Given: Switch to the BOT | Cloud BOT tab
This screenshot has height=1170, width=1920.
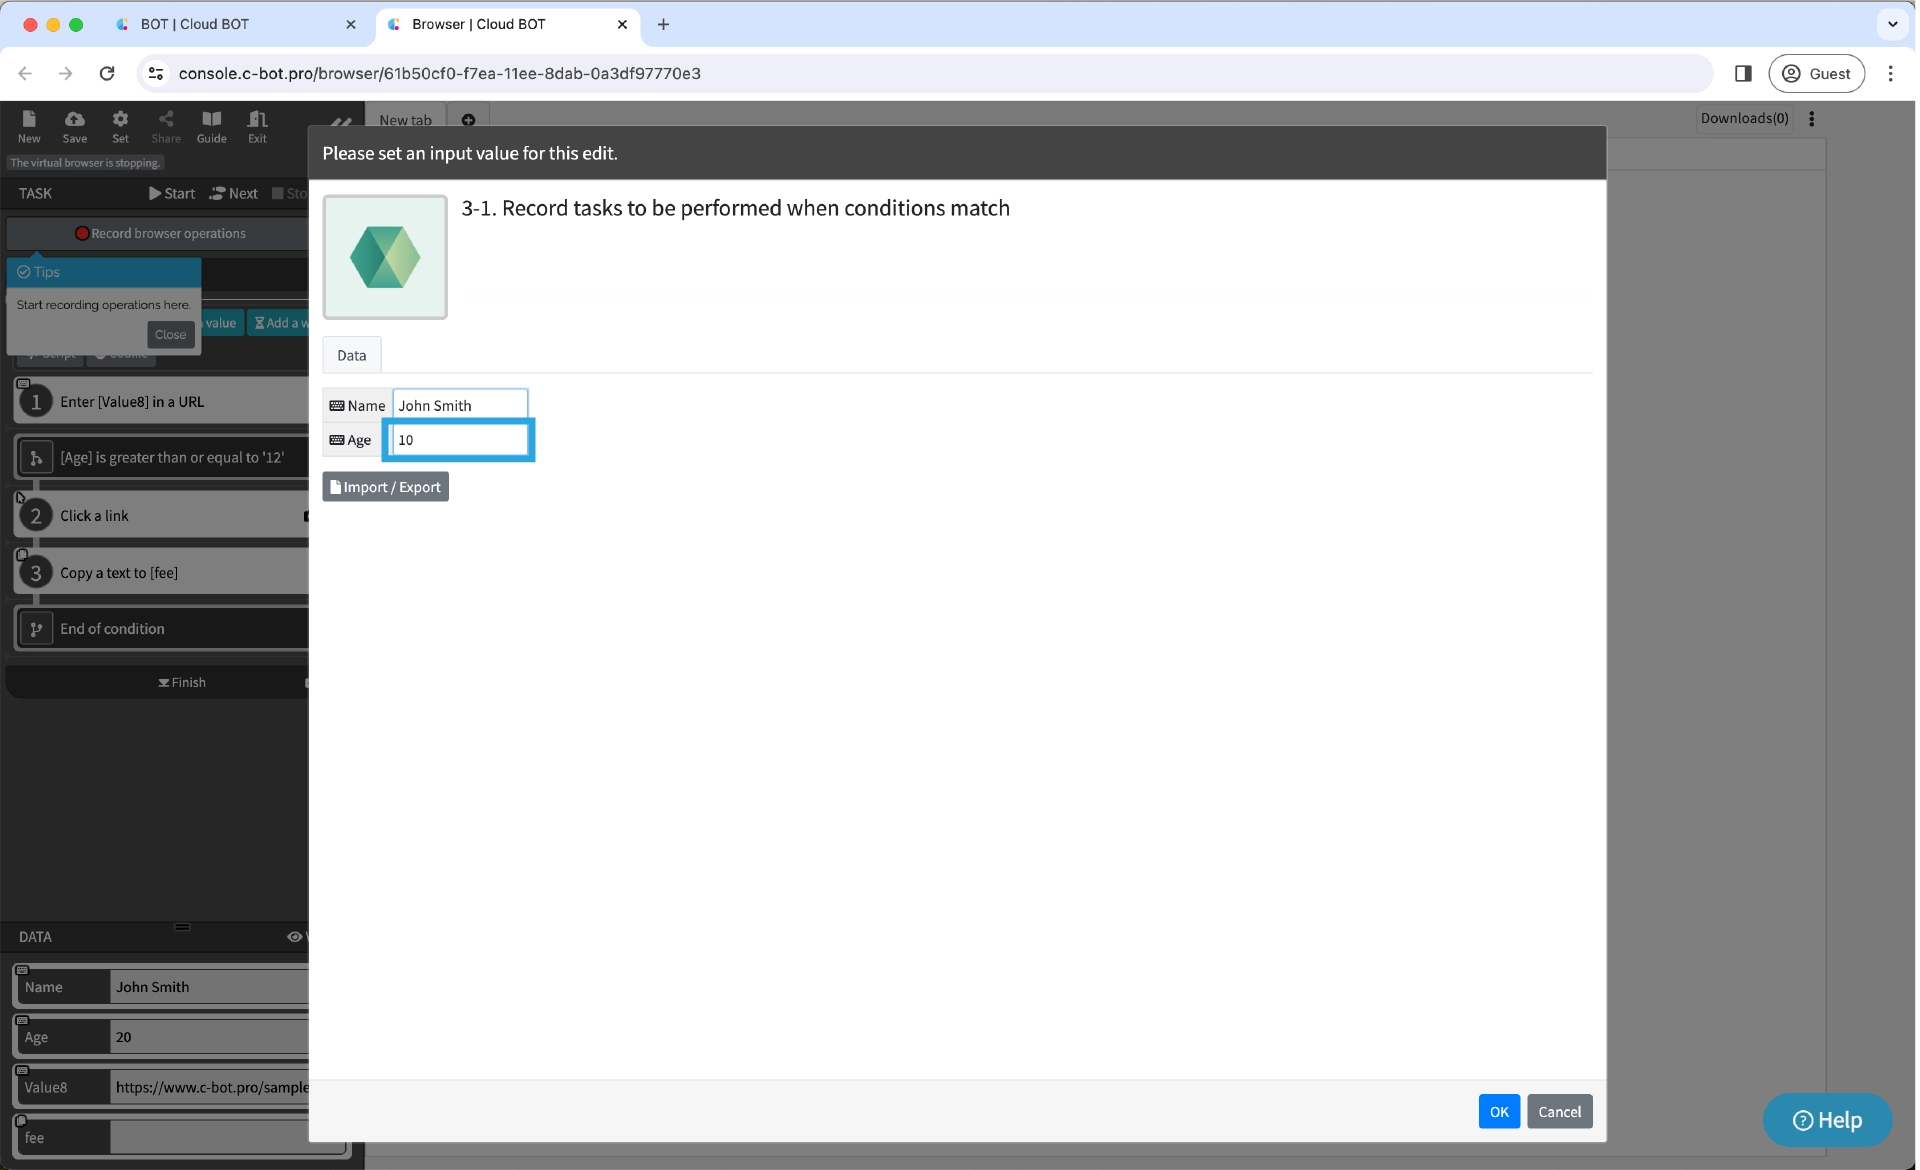Looking at the screenshot, I should tap(195, 24).
